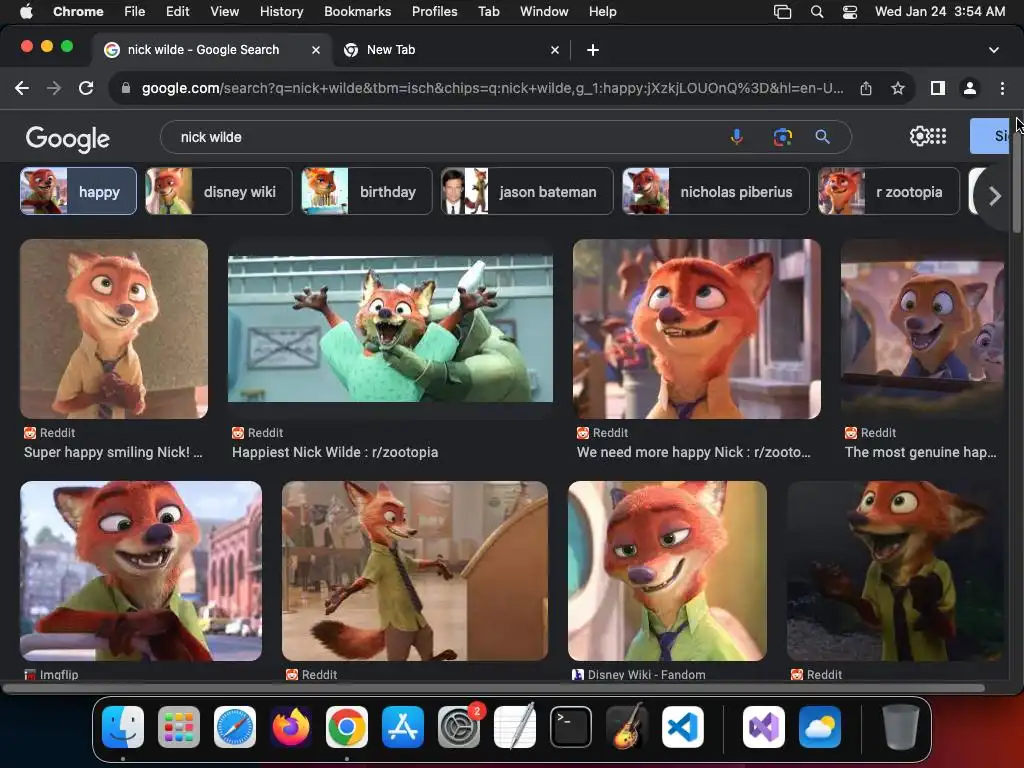Open the Trash in the dock

901,727
